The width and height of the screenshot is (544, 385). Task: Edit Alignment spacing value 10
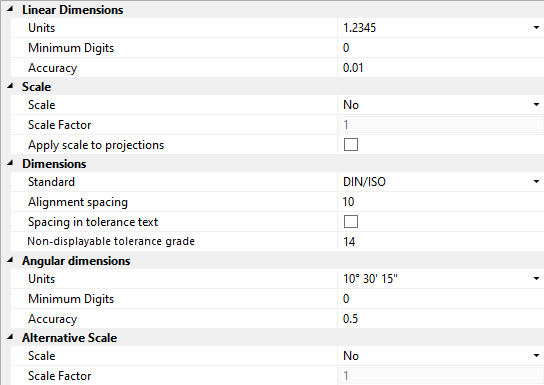pyautogui.click(x=441, y=202)
